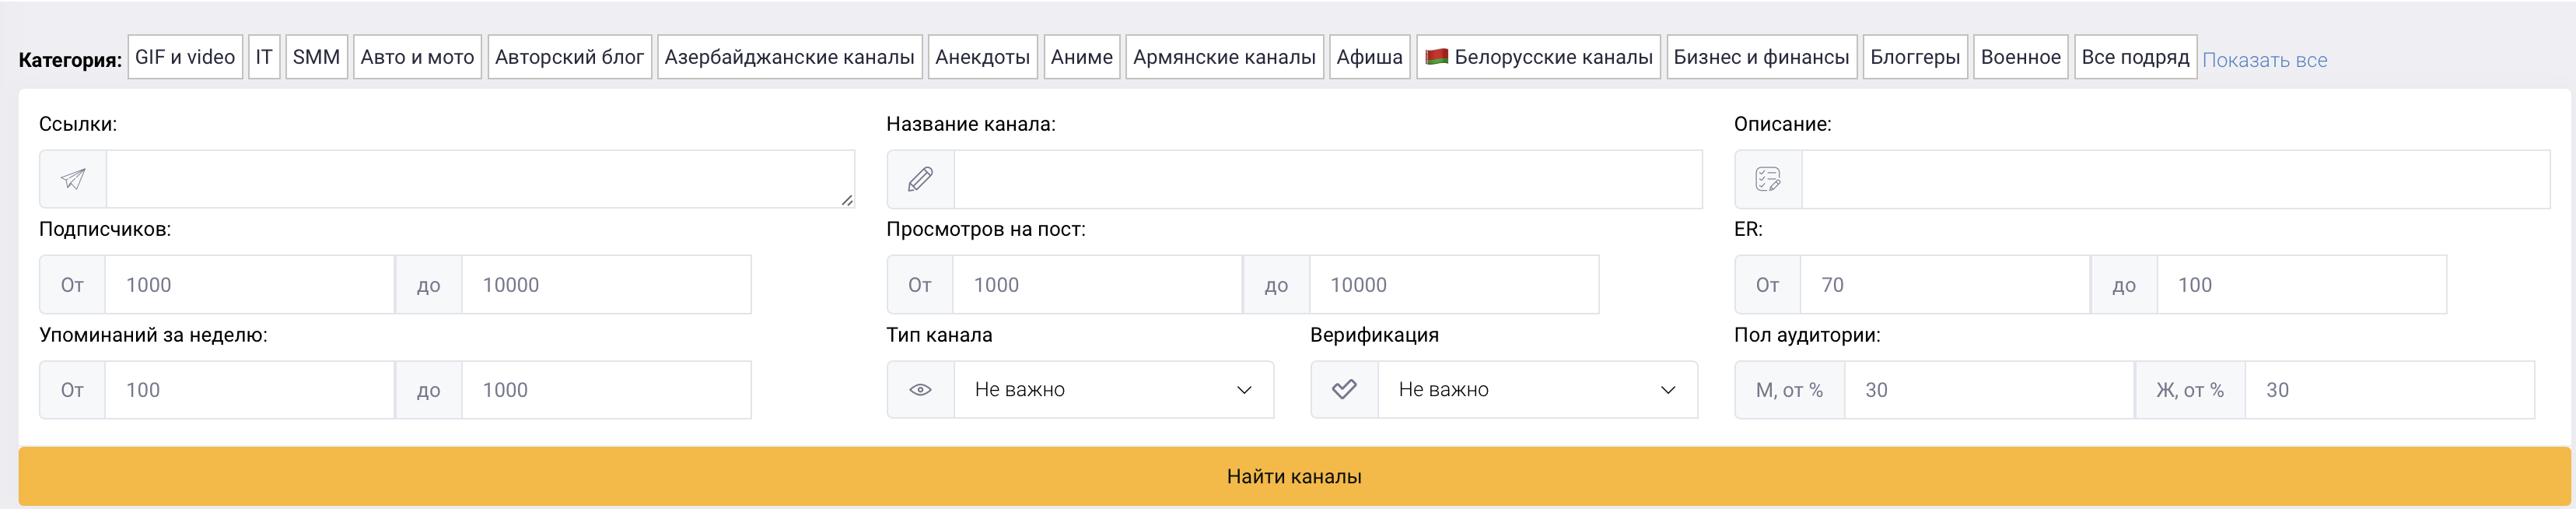Click Упоминаний за неделю maximum field
This screenshot has width=2576, height=509.
tap(605, 390)
